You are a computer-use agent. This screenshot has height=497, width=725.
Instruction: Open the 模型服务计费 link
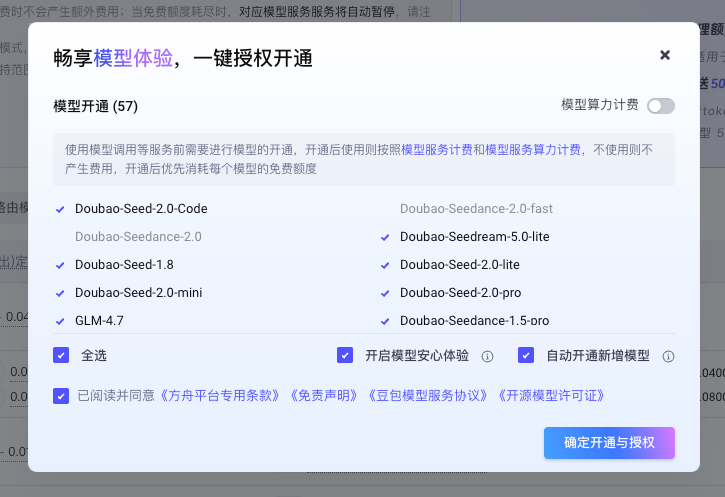point(437,150)
